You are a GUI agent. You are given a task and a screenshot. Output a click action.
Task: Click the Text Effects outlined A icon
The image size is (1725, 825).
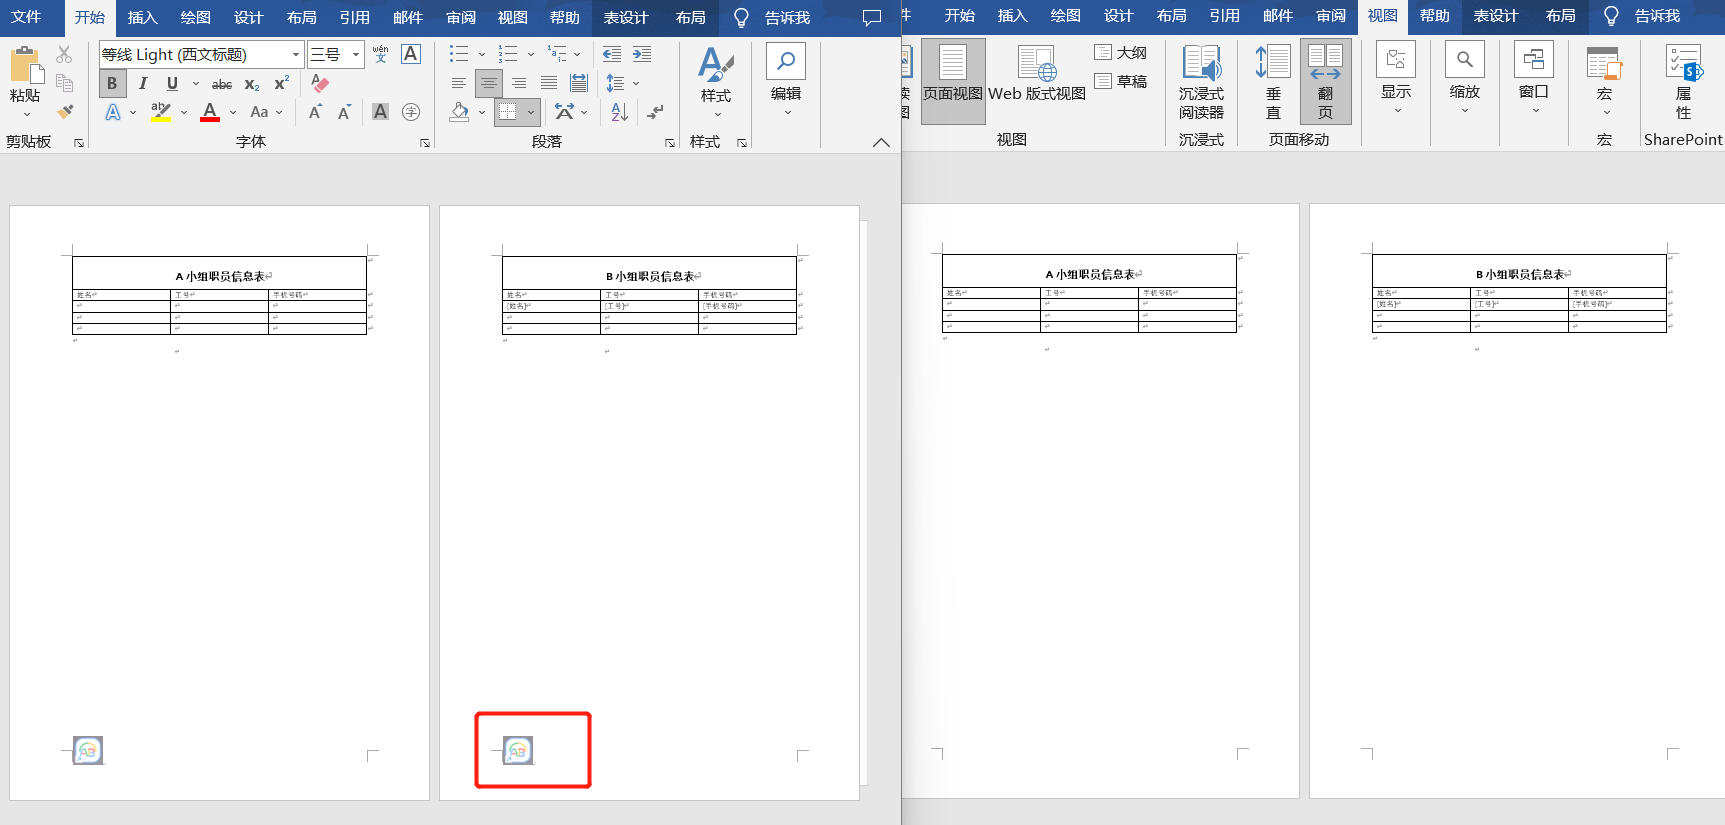click(113, 112)
